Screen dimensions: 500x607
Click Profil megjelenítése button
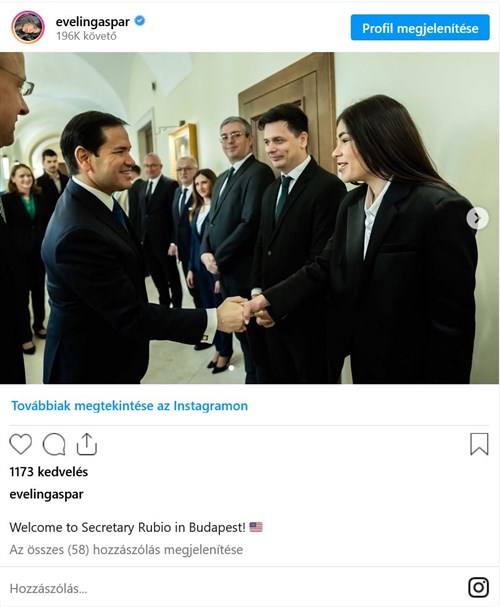pos(420,27)
